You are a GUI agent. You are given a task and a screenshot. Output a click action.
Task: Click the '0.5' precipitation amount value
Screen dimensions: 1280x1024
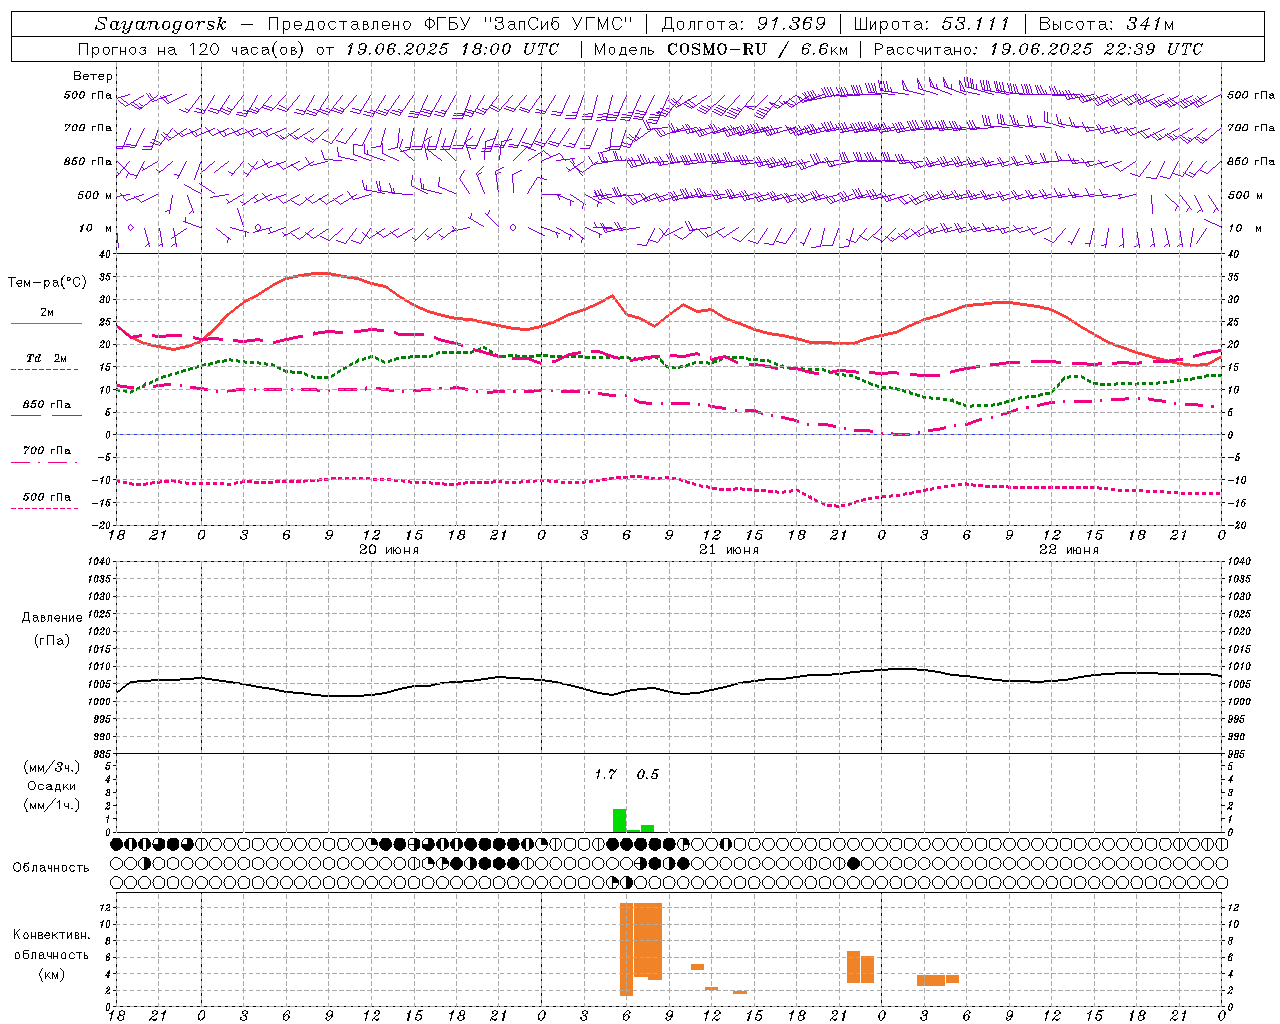coord(648,775)
